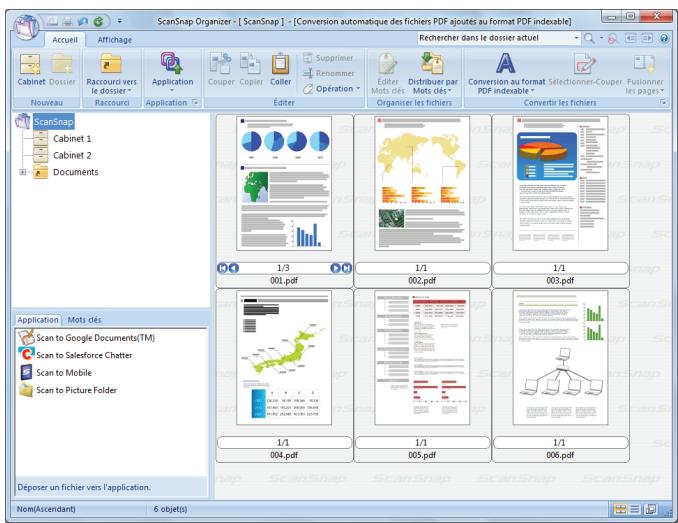
Task: Select Cabinet 2 in folder tree
Action: click(x=72, y=155)
